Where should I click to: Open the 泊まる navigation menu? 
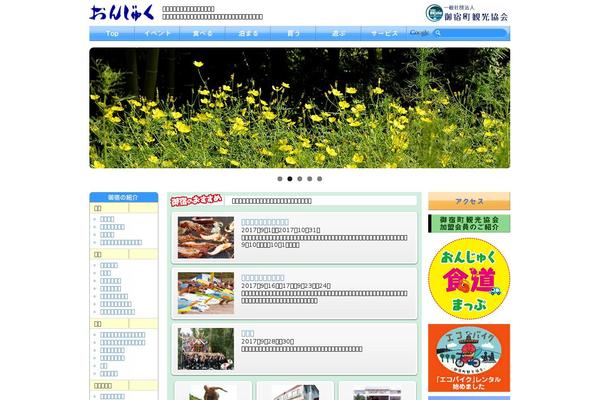tap(247, 33)
